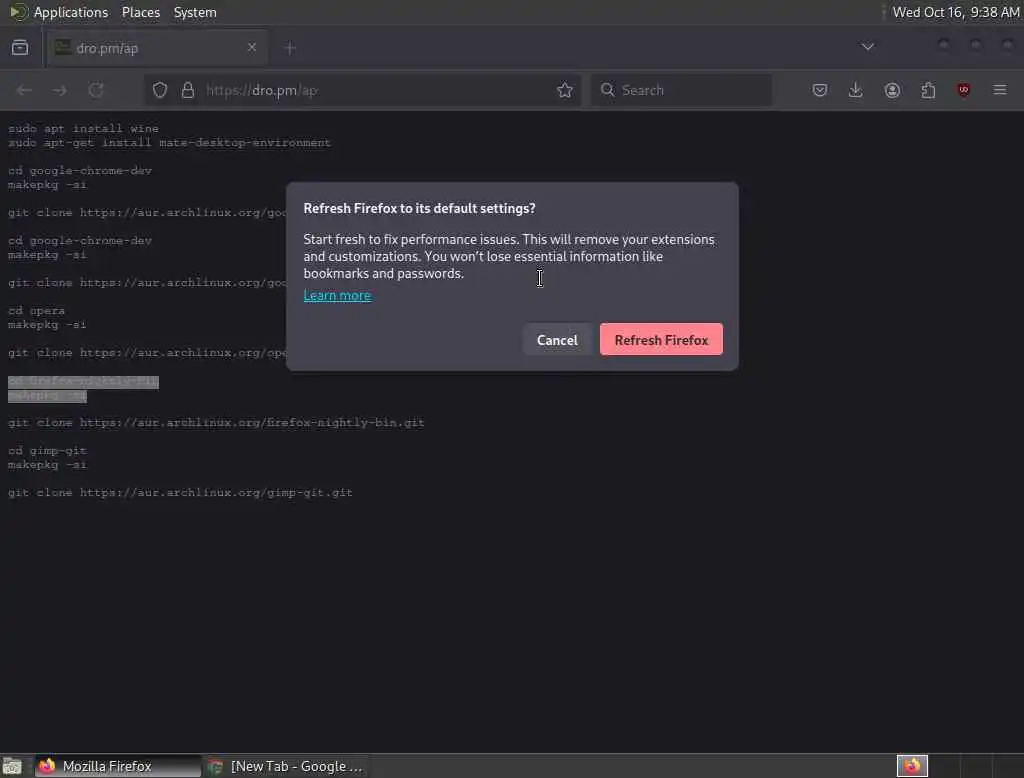Click show desktop icon in bottom panel

pyautogui.click(x=12, y=766)
